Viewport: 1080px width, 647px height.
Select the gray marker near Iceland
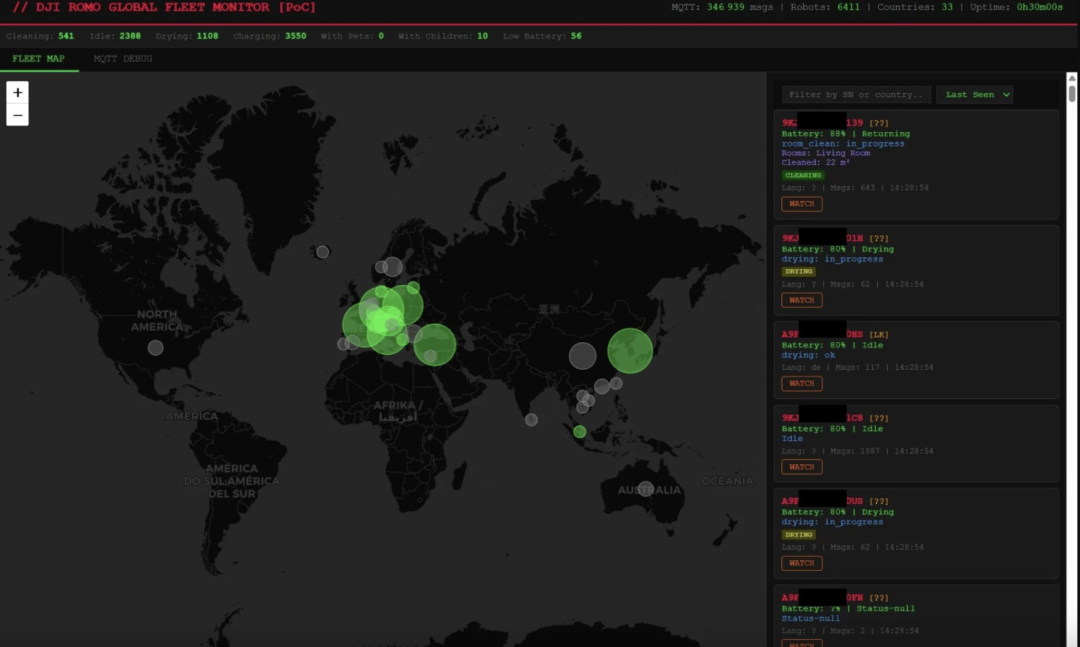pos(322,252)
